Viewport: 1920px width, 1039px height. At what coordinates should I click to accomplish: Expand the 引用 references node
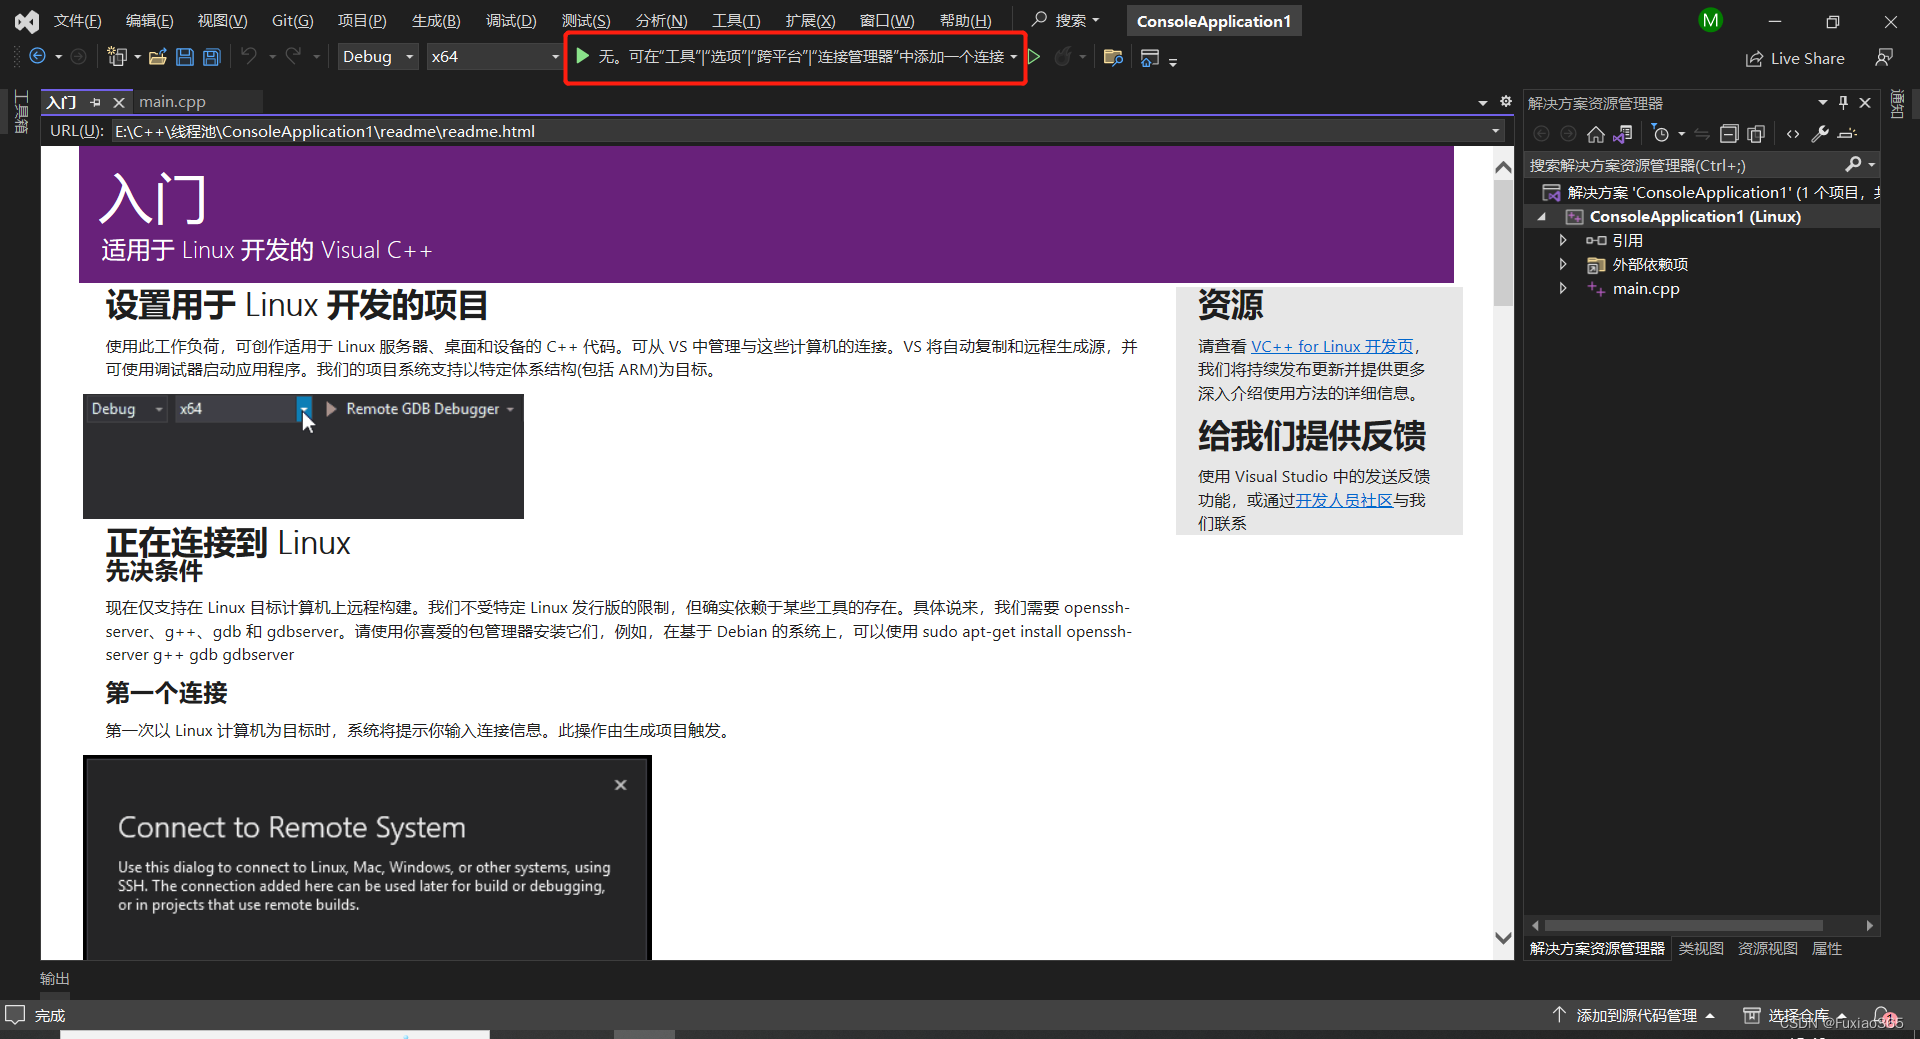click(1563, 240)
